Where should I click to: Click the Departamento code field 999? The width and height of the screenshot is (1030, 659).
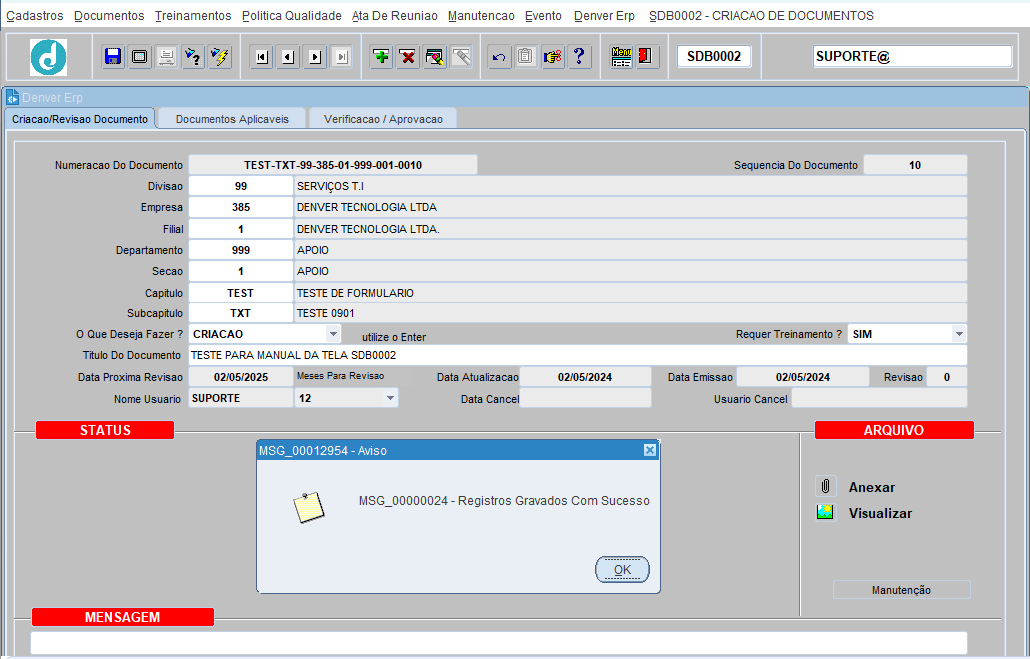[x=241, y=250]
